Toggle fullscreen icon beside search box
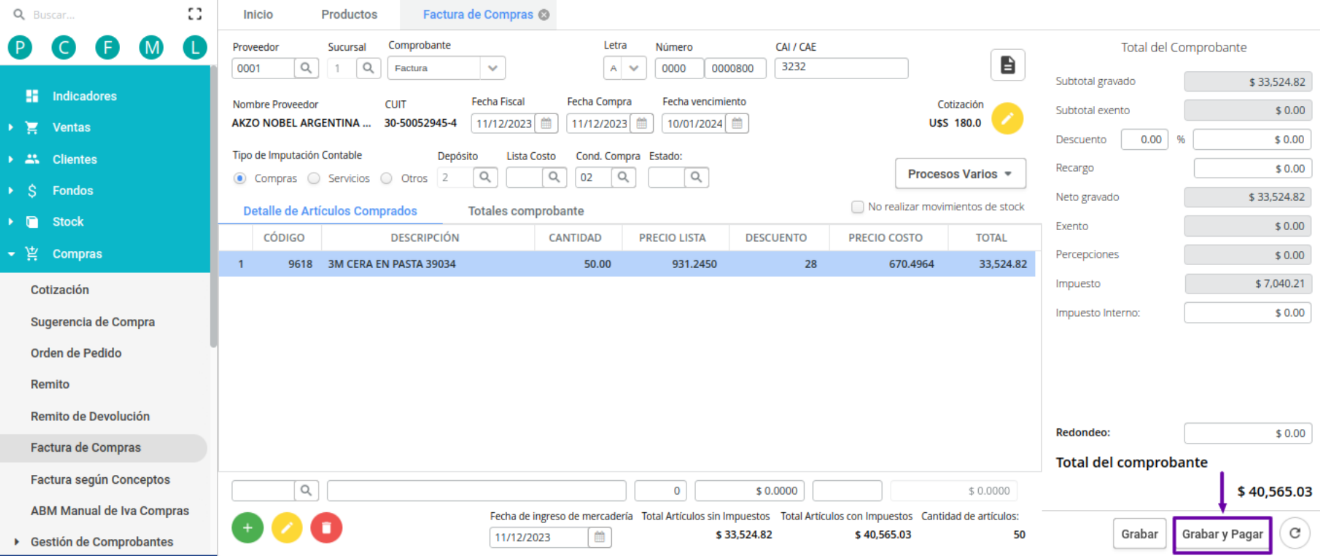 [x=195, y=14]
